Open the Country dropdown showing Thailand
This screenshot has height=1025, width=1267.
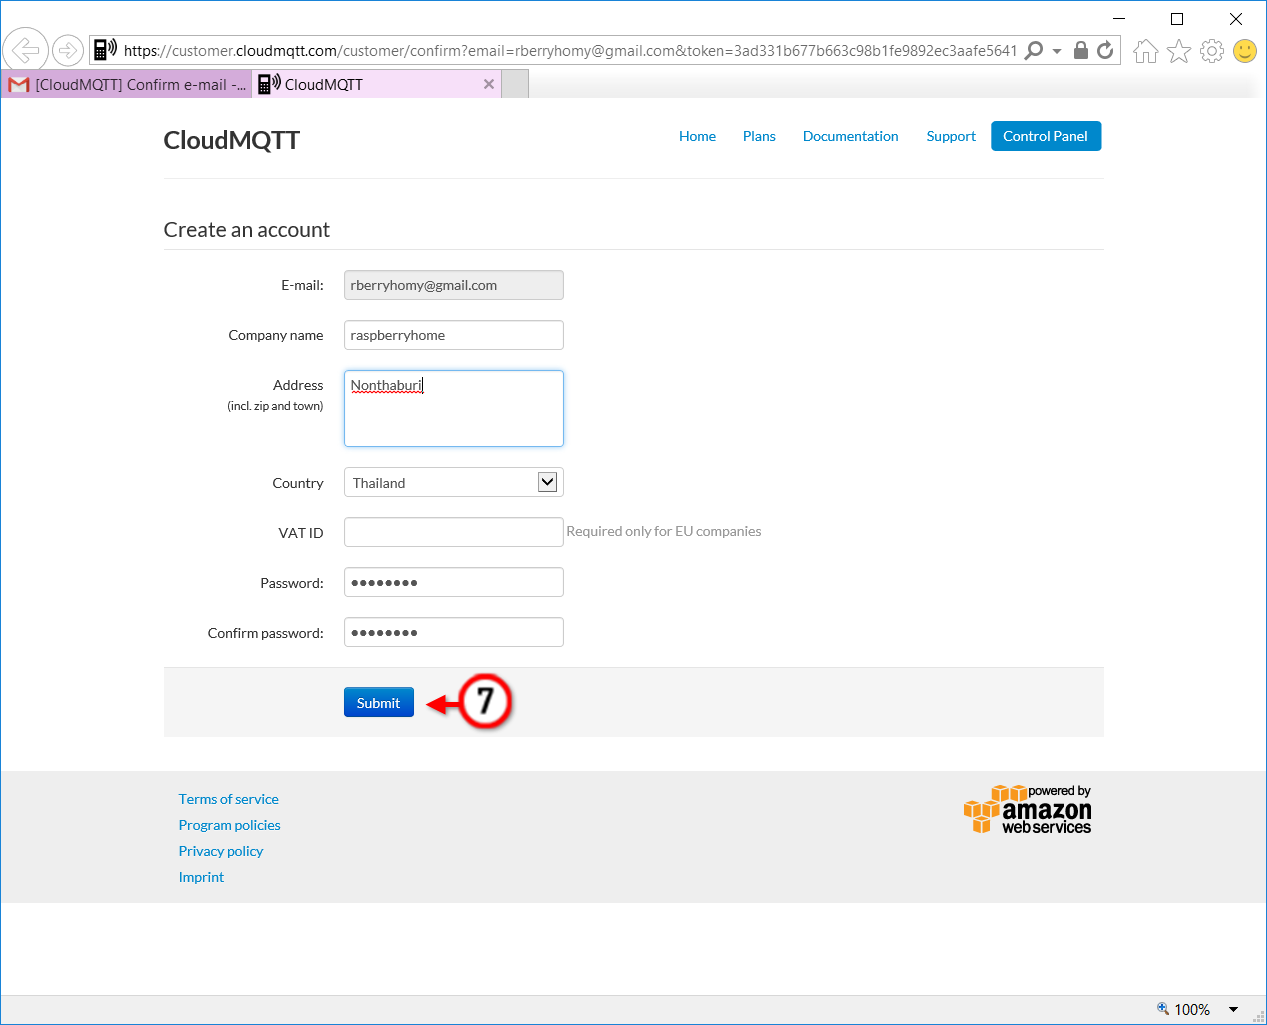tap(454, 482)
